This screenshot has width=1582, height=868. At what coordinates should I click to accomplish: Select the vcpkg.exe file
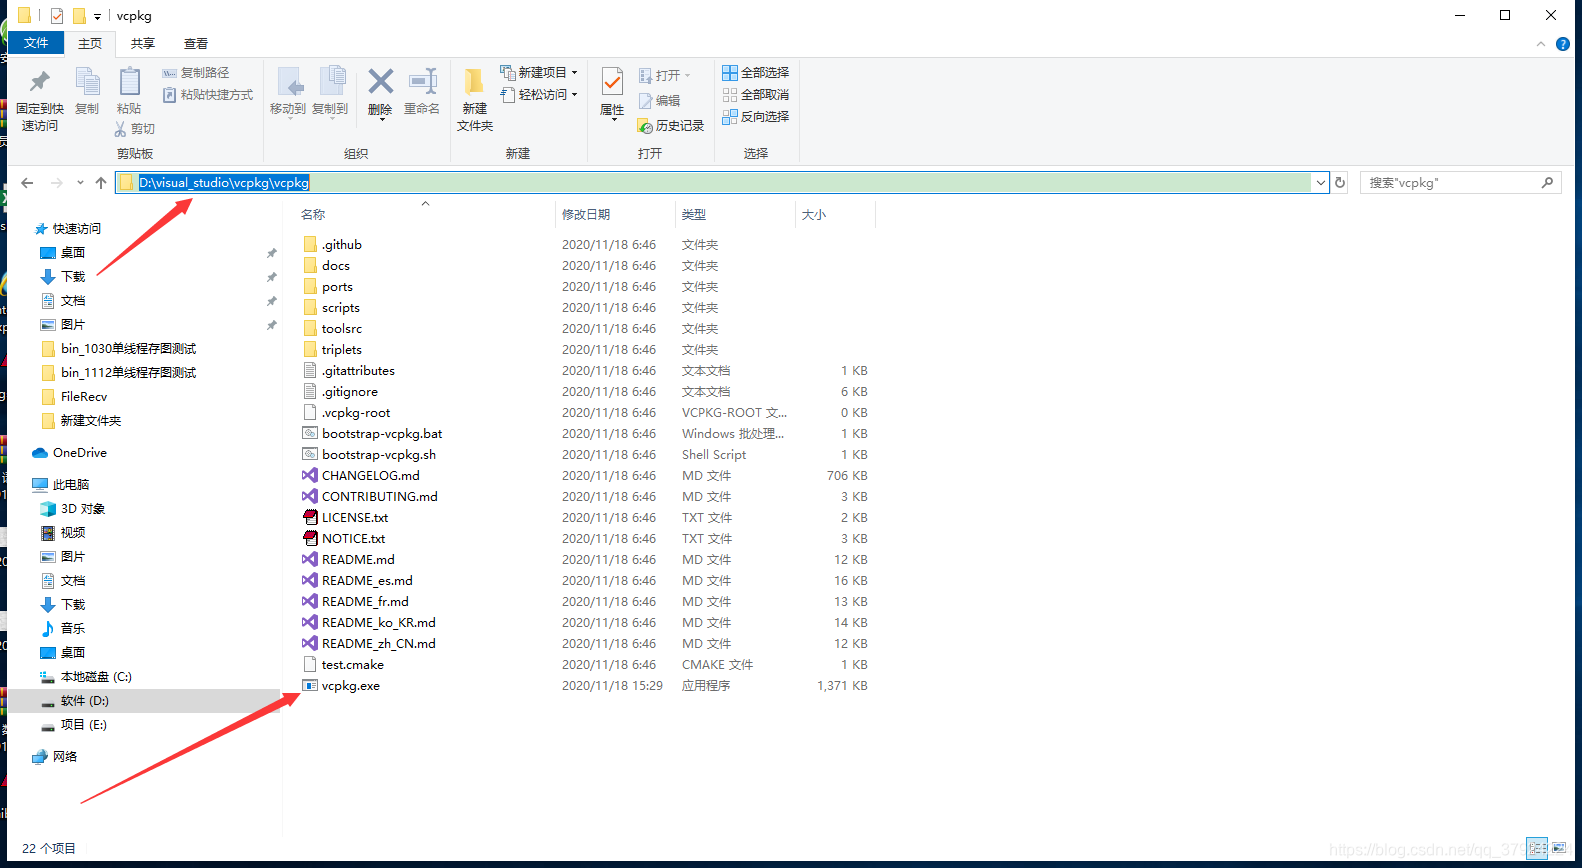350,685
